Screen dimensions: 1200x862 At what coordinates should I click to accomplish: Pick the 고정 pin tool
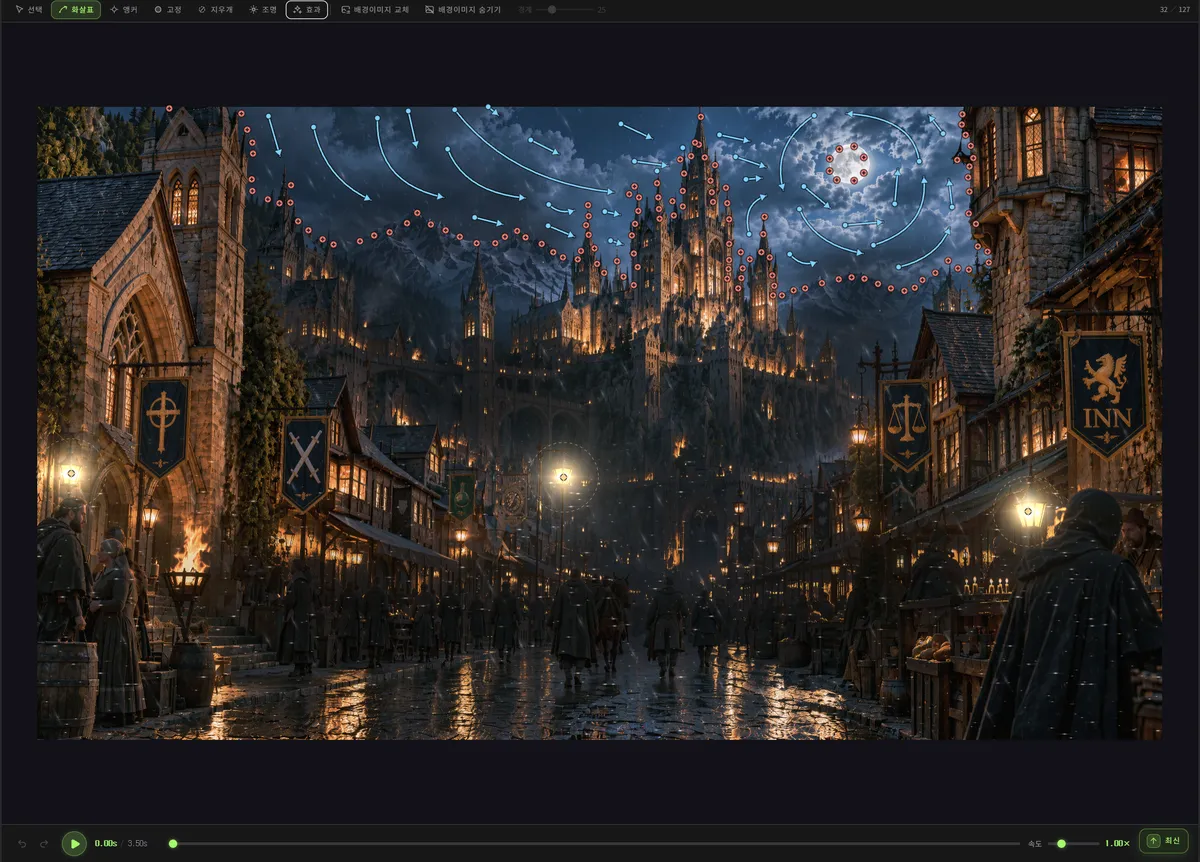point(168,10)
